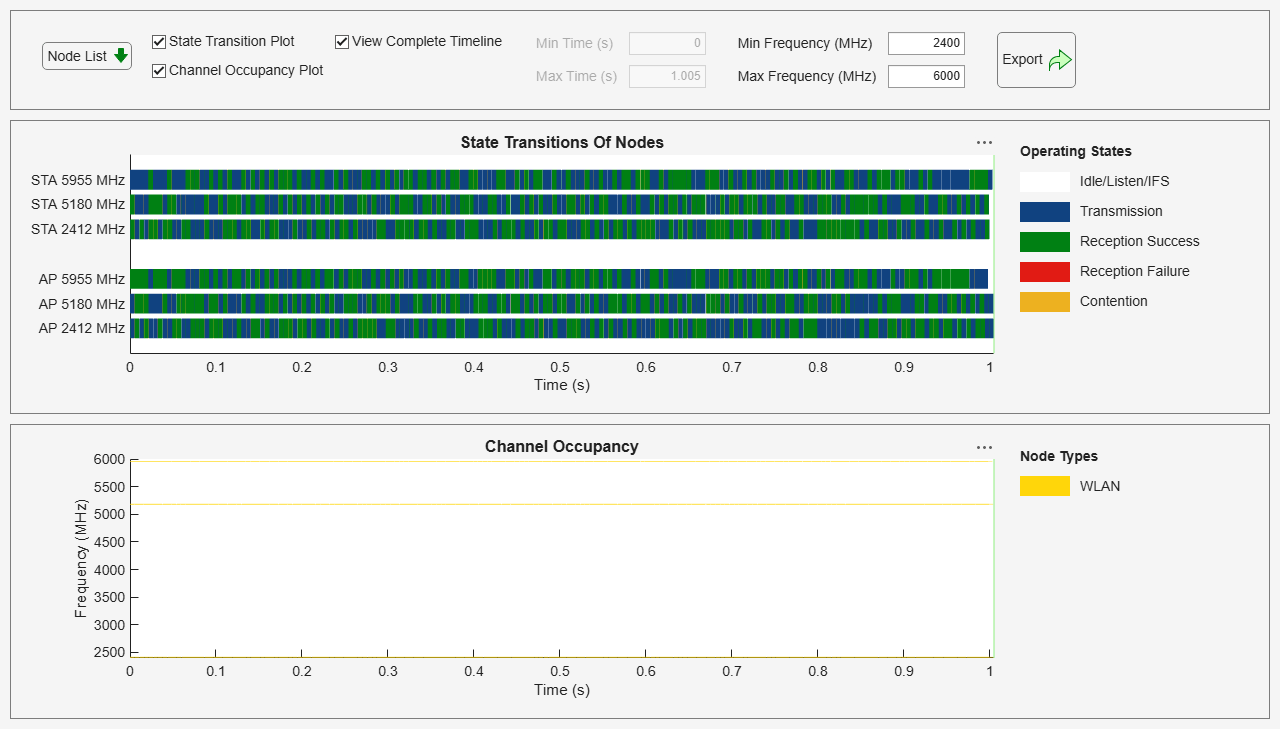
Task: Toggle View Complete Timeline checkbox
Action: 342,42
